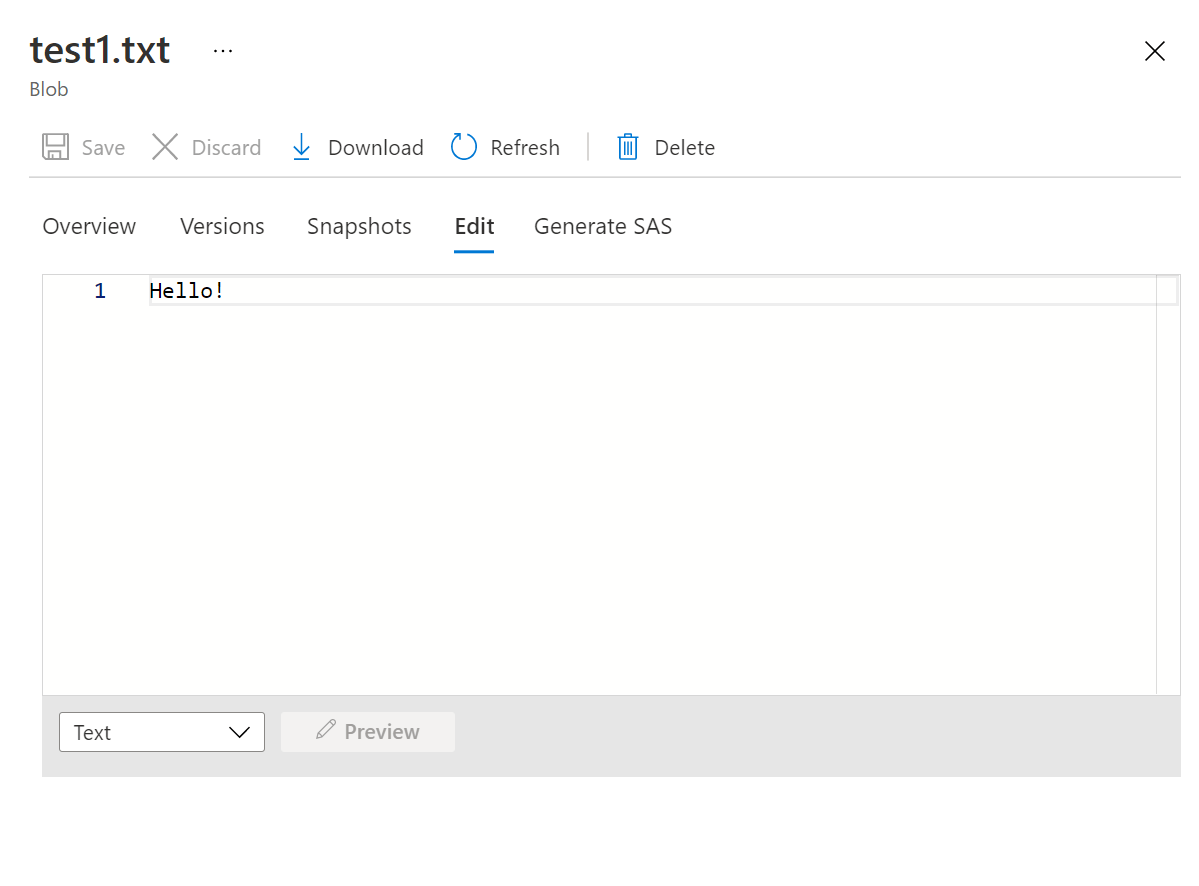Click the Preview pencil icon
This screenshot has width=1199, height=886.
326,729
